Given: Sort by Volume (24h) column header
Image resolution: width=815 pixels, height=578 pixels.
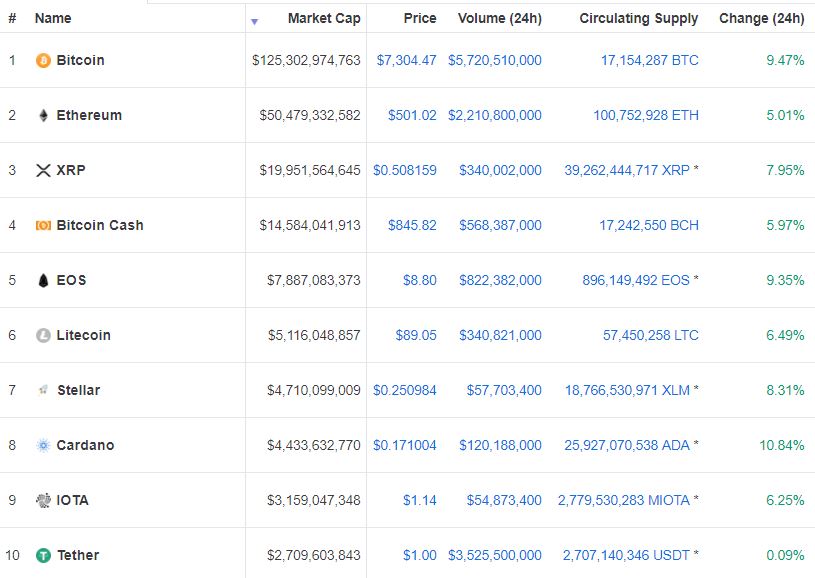Looking at the screenshot, I should coord(499,18).
